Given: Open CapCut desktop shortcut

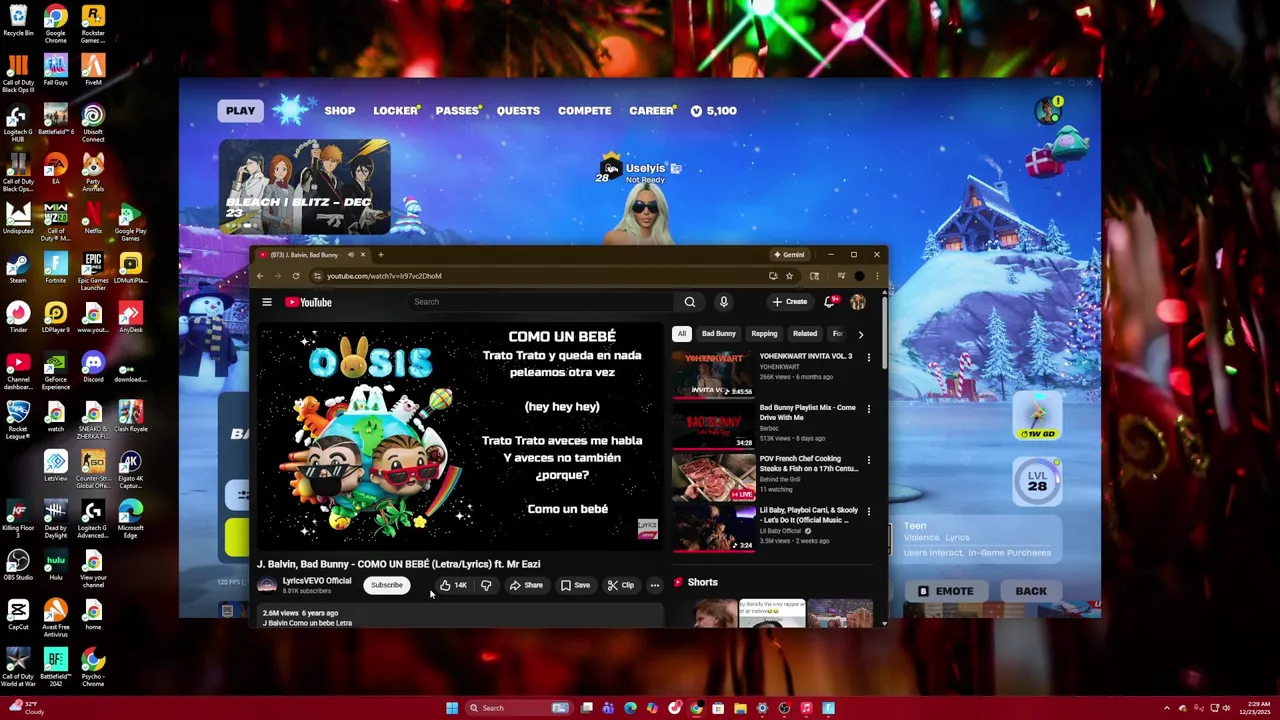Looking at the screenshot, I should 18,614.
